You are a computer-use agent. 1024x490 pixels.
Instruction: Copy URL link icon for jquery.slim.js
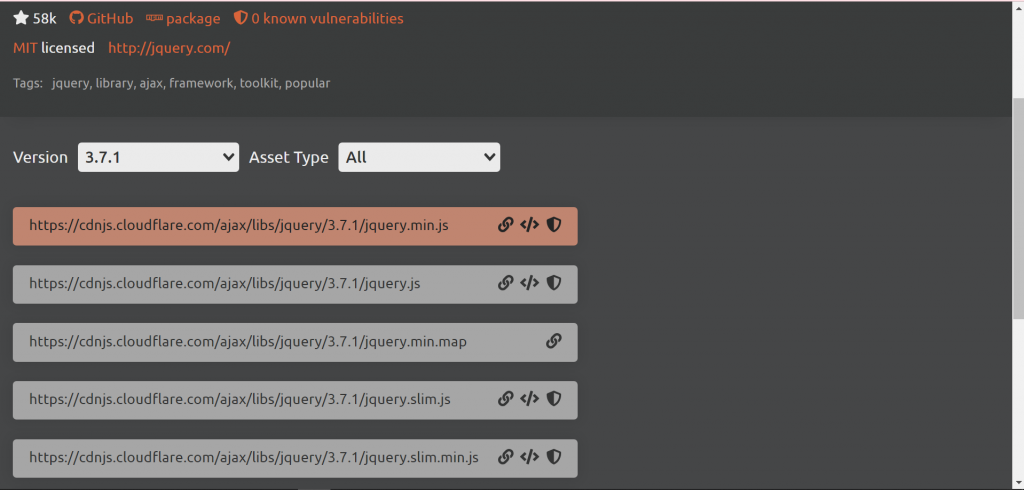coord(505,399)
